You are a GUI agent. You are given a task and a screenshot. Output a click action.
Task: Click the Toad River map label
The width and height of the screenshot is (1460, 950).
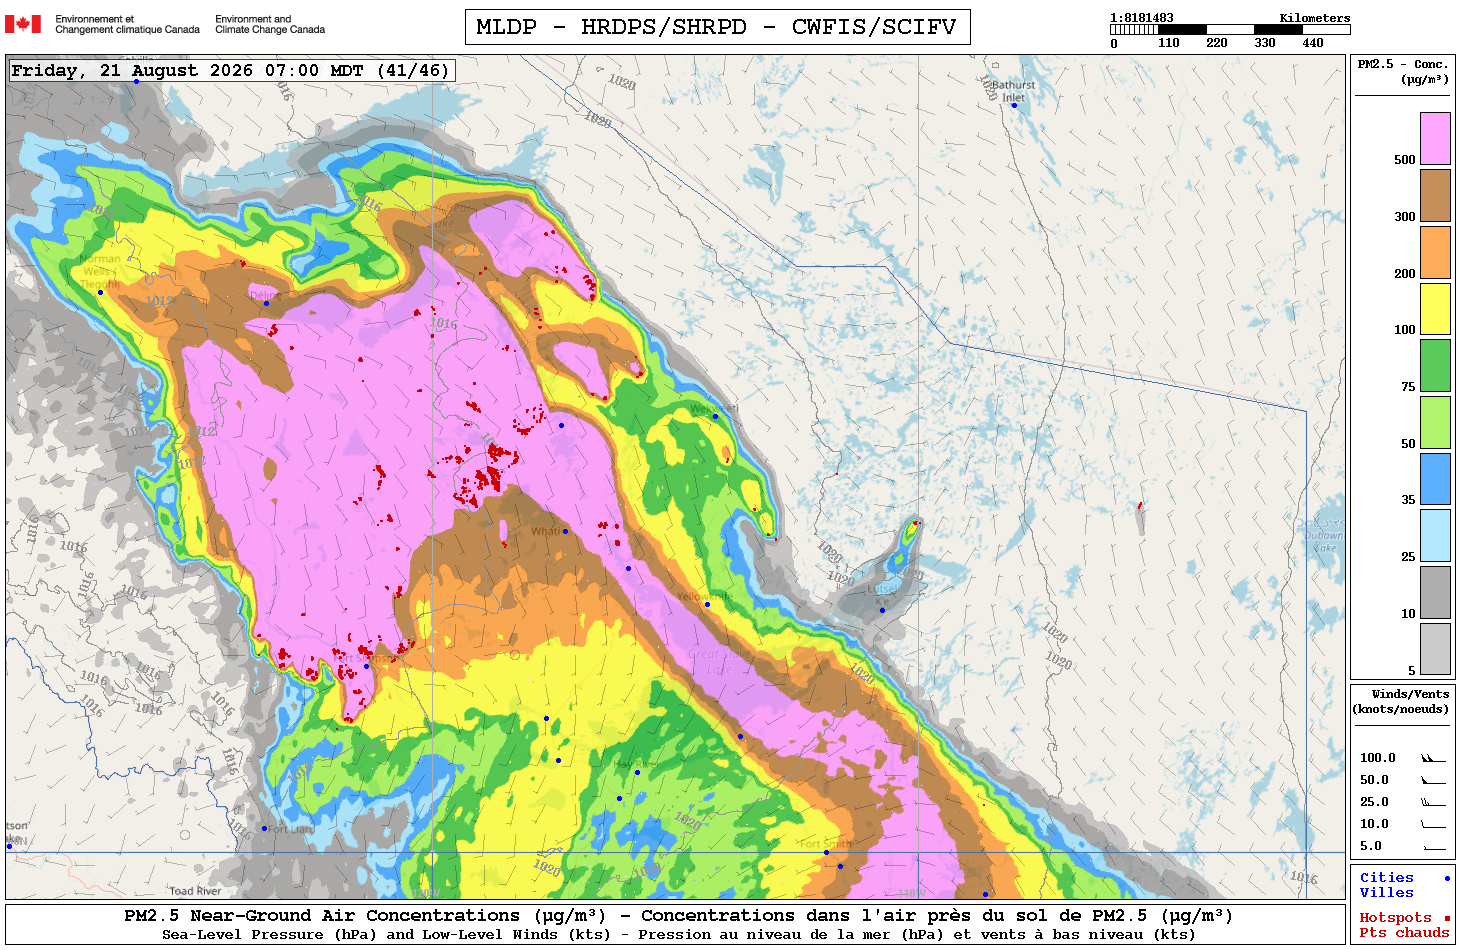coord(195,891)
